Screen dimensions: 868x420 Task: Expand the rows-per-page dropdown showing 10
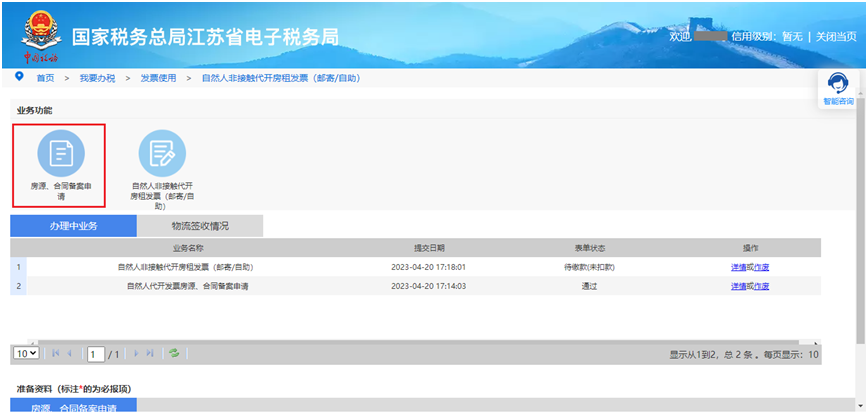[x=26, y=354]
